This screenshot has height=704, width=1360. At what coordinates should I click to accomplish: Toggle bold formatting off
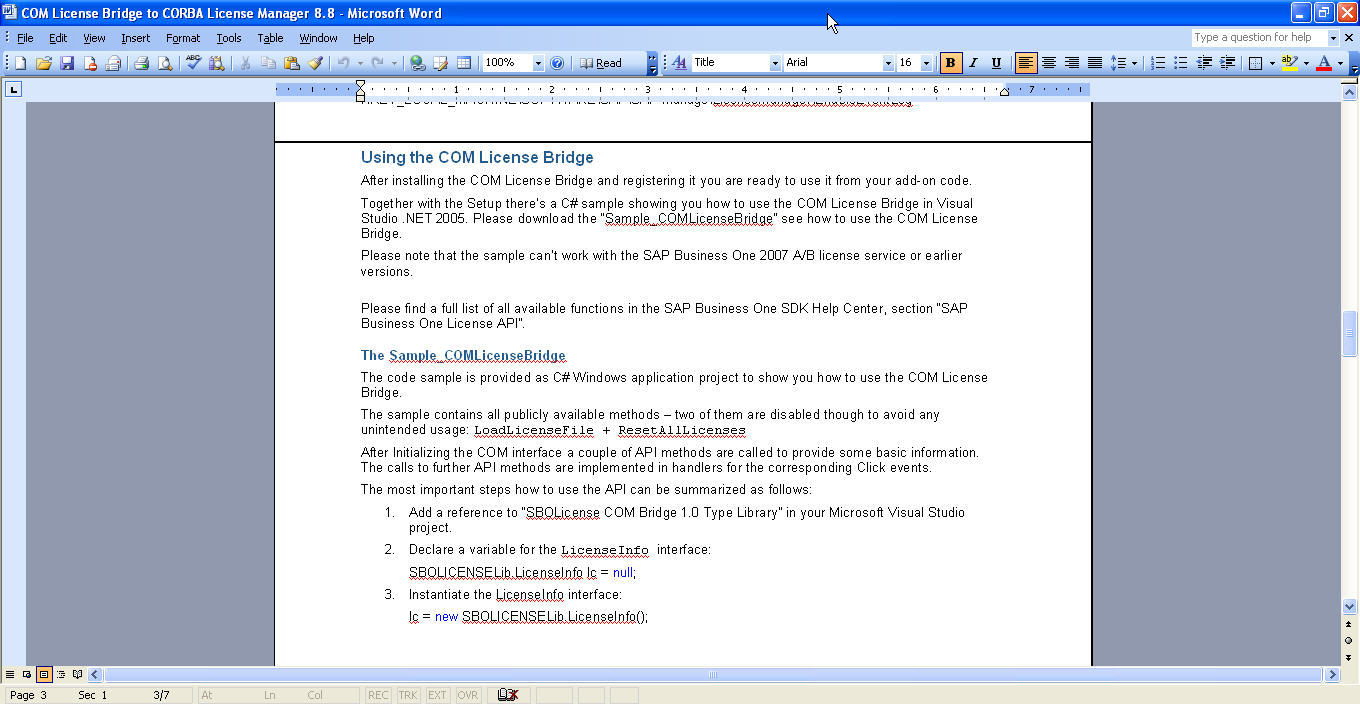point(950,62)
